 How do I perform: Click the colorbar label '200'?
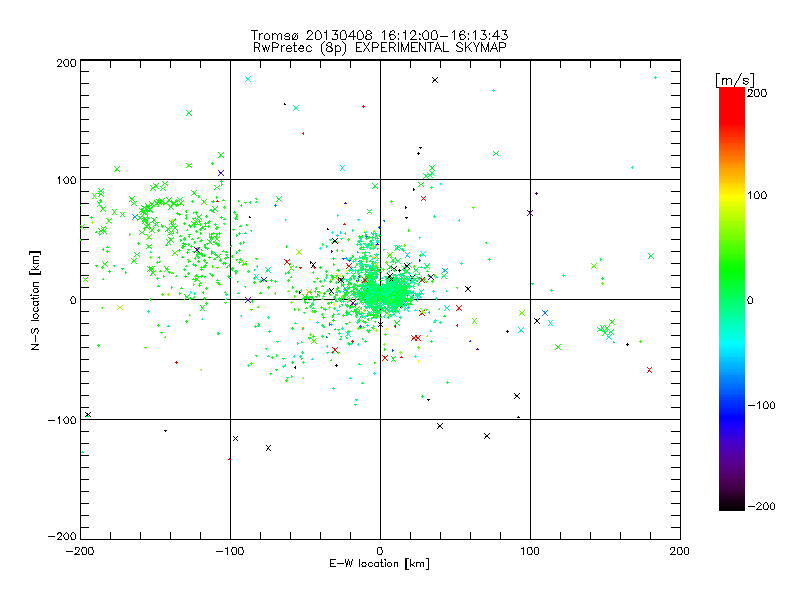point(757,93)
